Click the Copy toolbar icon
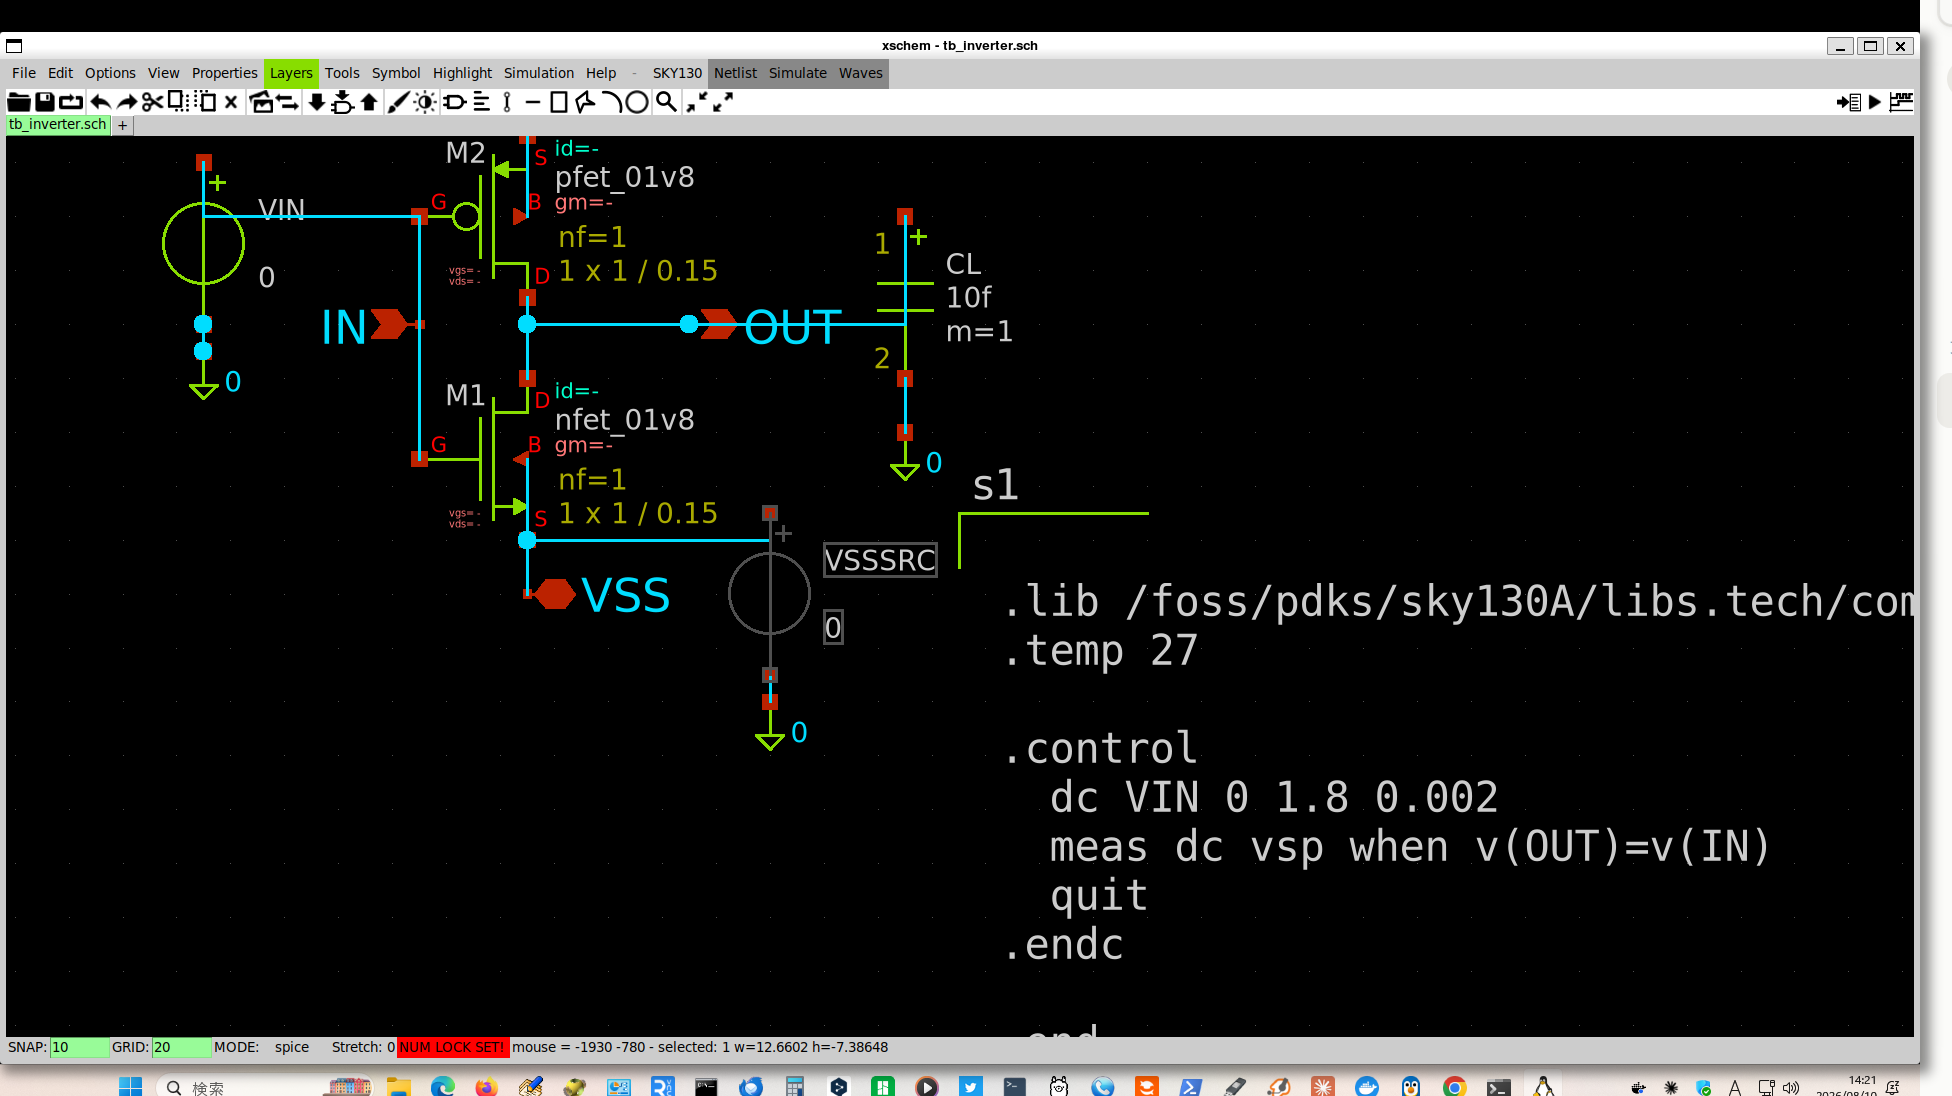This screenshot has width=1952, height=1096. (178, 102)
